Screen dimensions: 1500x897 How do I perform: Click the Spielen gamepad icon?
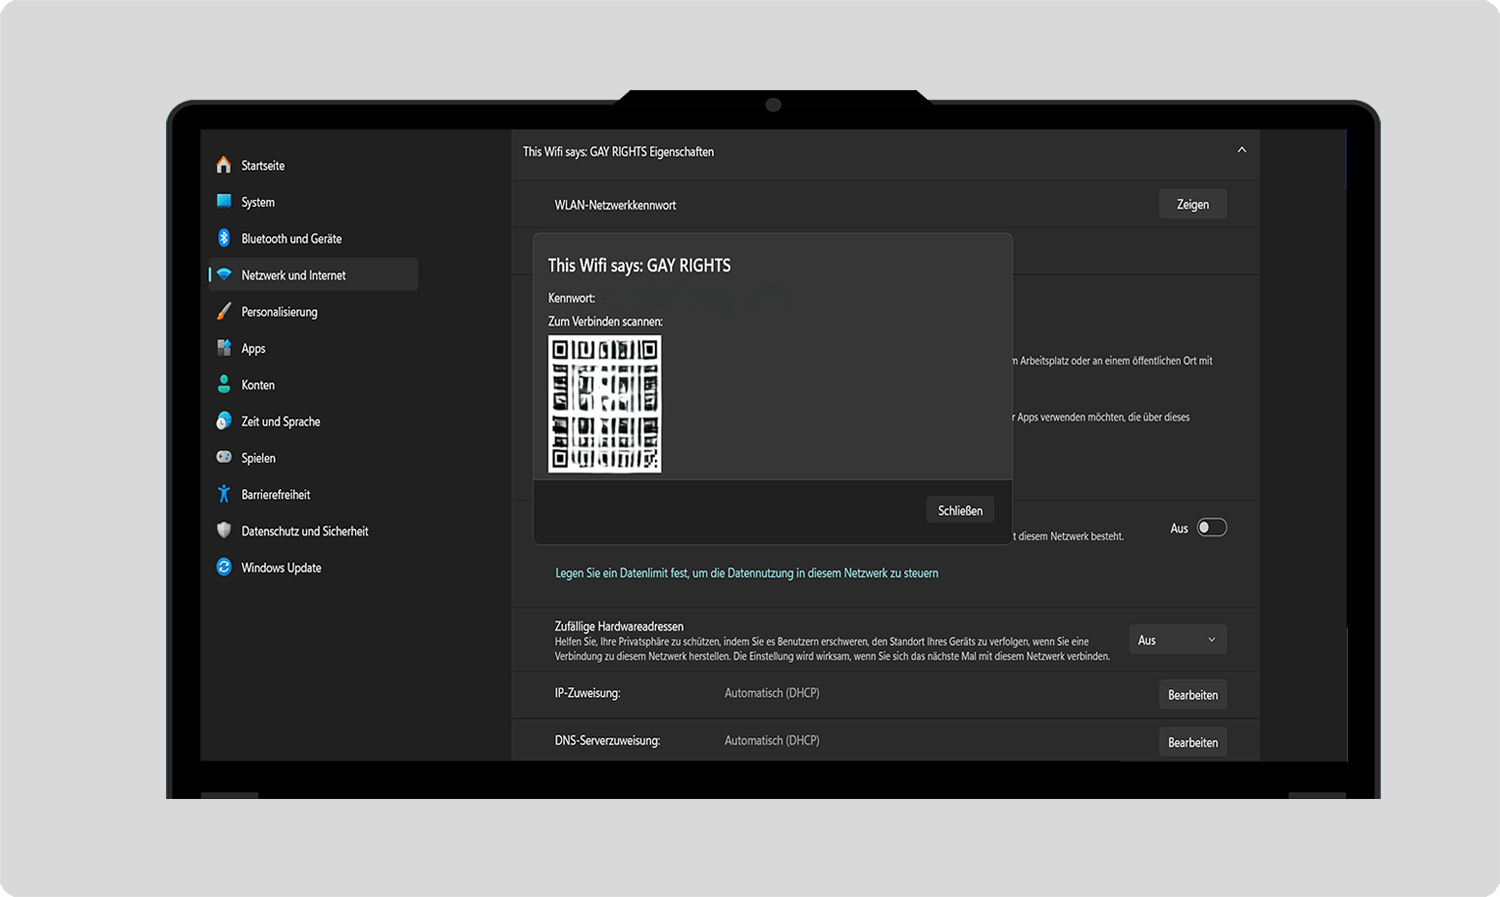[224, 457]
